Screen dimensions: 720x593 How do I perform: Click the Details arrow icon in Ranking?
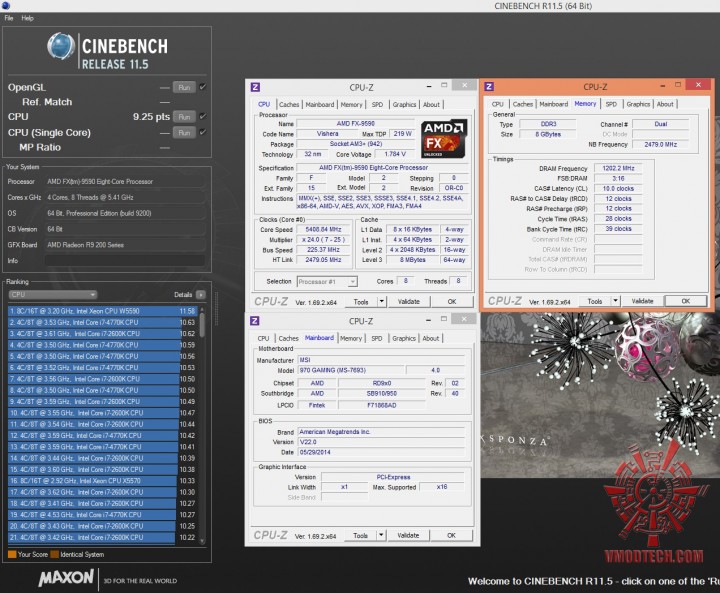click(201, 294)
